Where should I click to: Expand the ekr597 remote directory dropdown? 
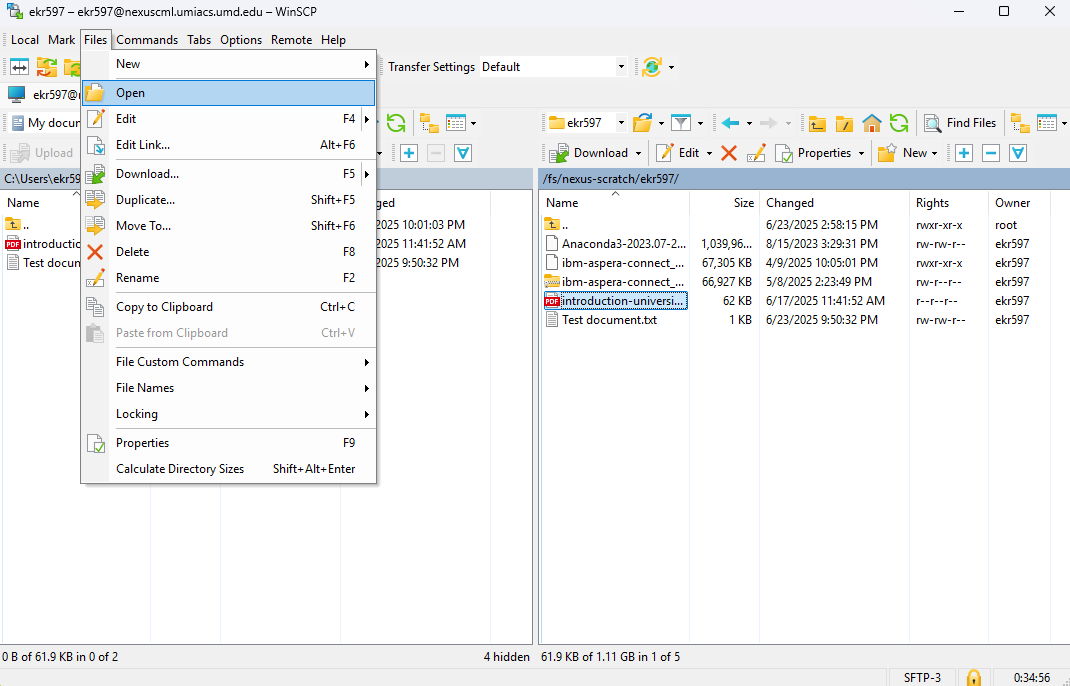point(621,123)
